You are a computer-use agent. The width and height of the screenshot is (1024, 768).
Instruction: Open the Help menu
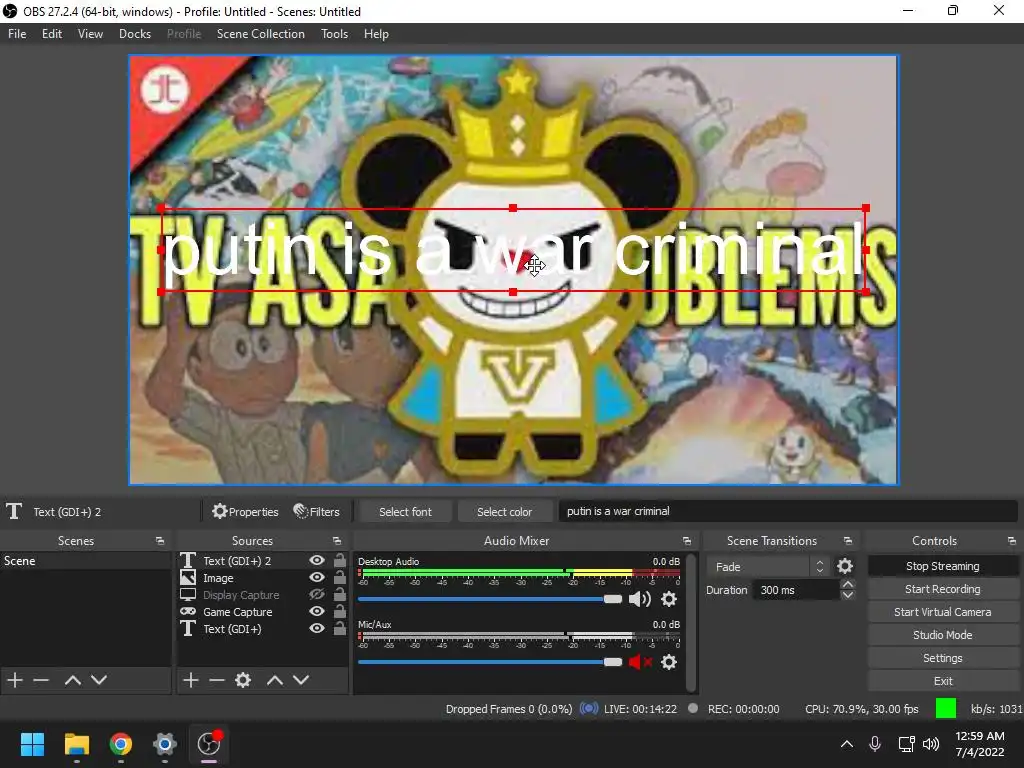click(x=376, y=34)
